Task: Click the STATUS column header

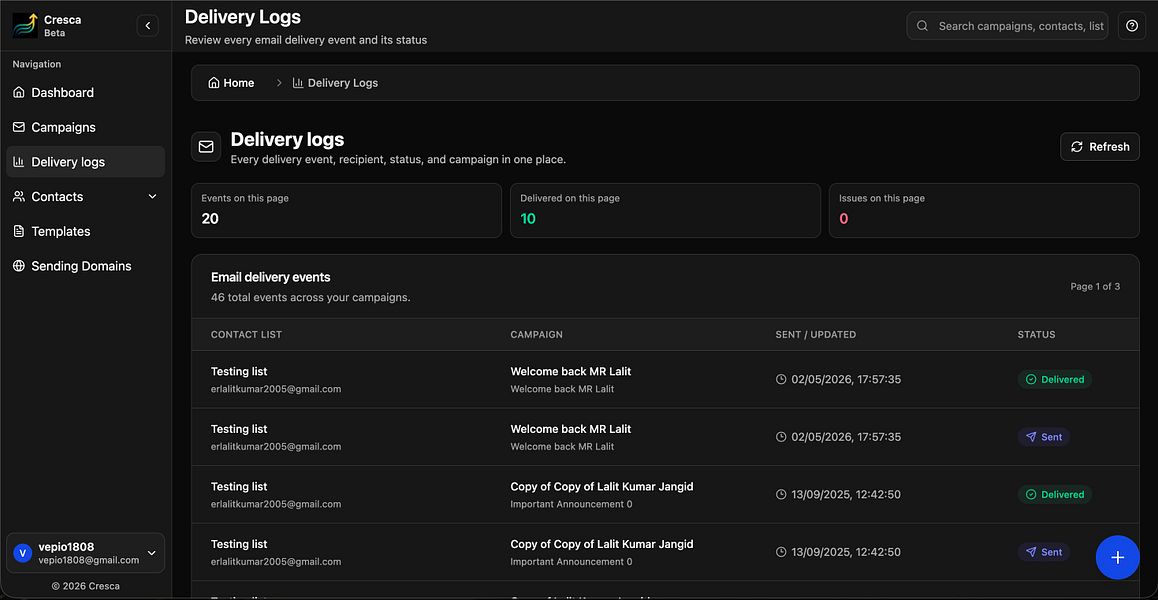Action: [x=1037, y=335]
